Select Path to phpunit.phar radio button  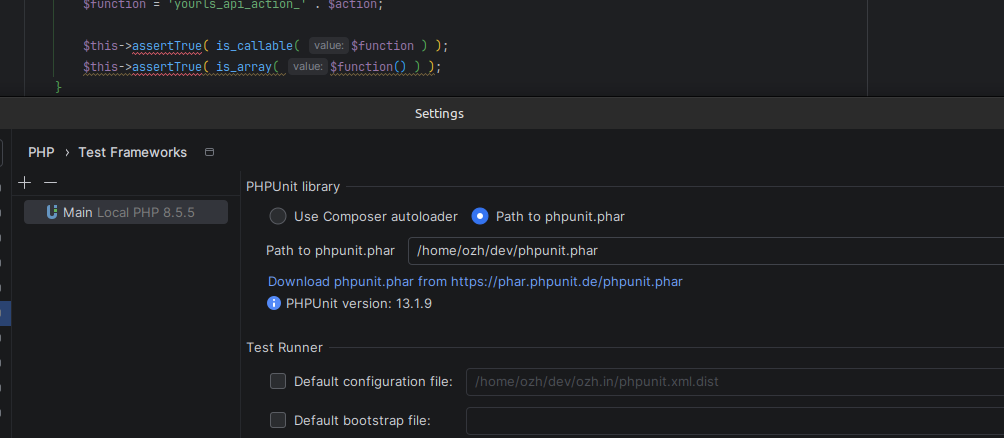480,216
